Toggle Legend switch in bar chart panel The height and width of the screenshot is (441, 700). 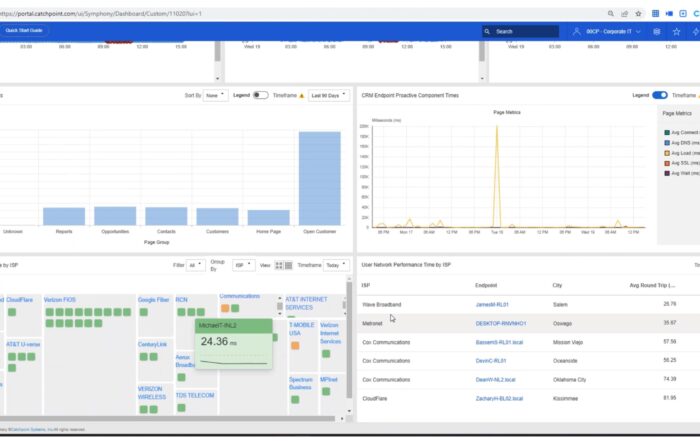(x=260, y=95)
